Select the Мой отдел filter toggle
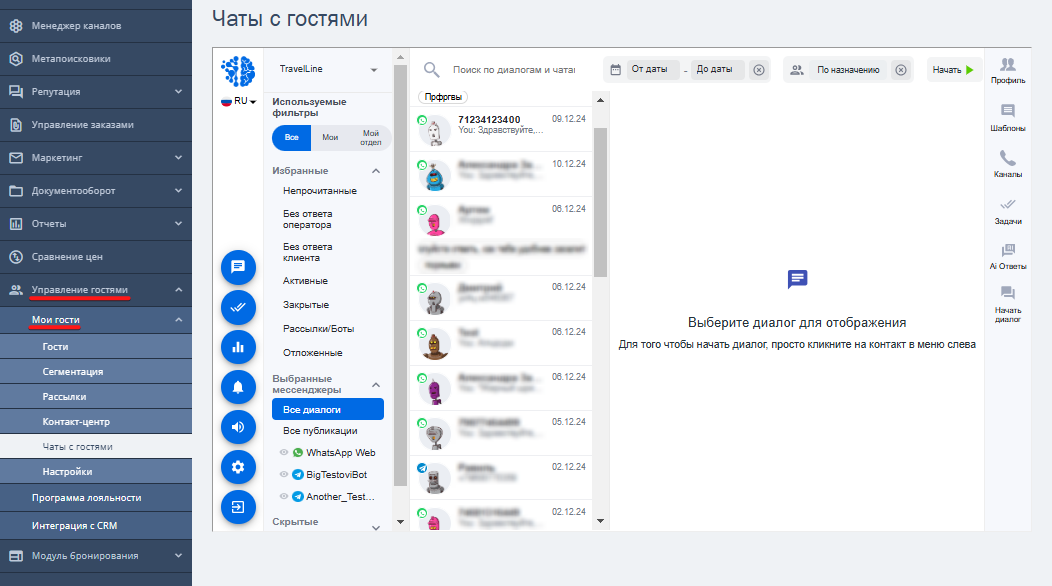Screen dimensions: 1052x586 pos(370,138)
